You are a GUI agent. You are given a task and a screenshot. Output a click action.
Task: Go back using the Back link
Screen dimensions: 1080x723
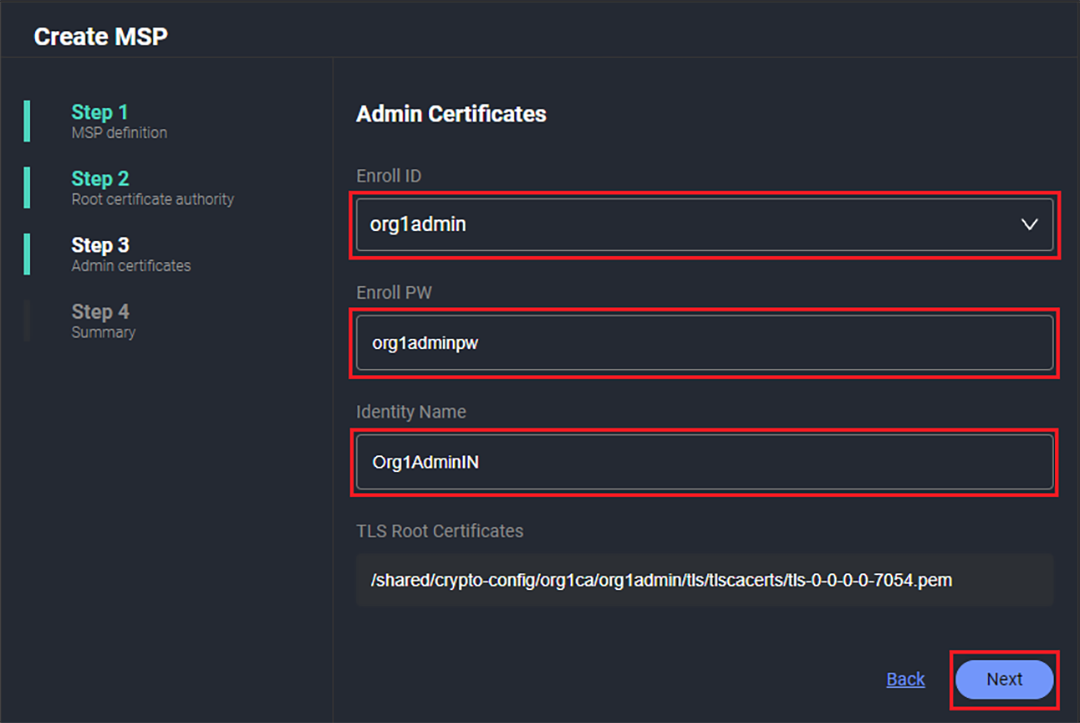pyautogui.click(x=905, y=679)
